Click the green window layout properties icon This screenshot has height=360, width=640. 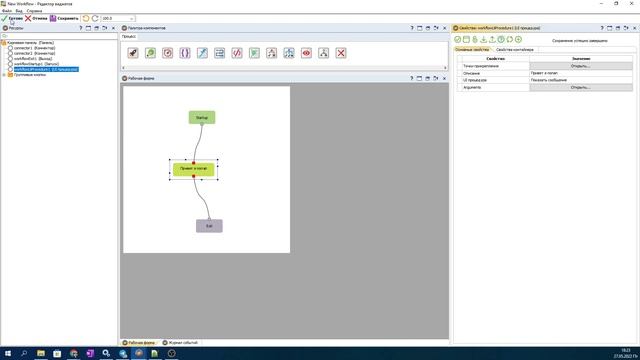click(x=466, y=40)
